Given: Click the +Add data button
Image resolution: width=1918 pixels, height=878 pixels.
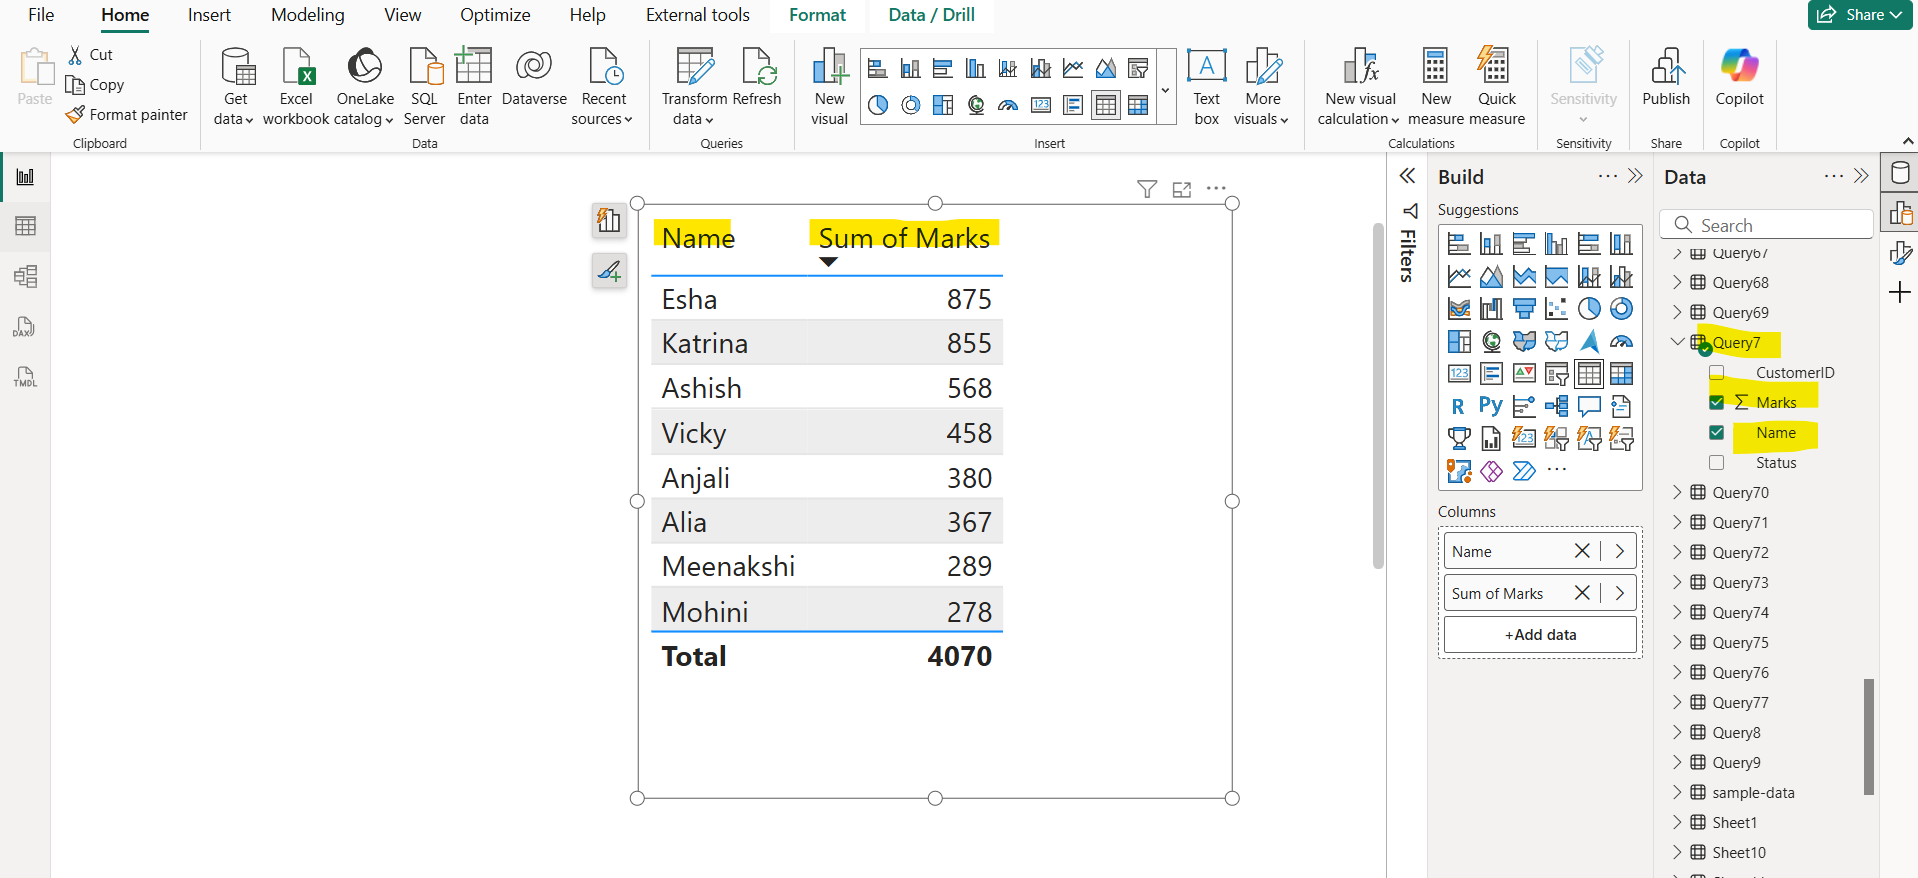Looking at the screenshot, I should pyautogui.click(x=1540, y=635).
